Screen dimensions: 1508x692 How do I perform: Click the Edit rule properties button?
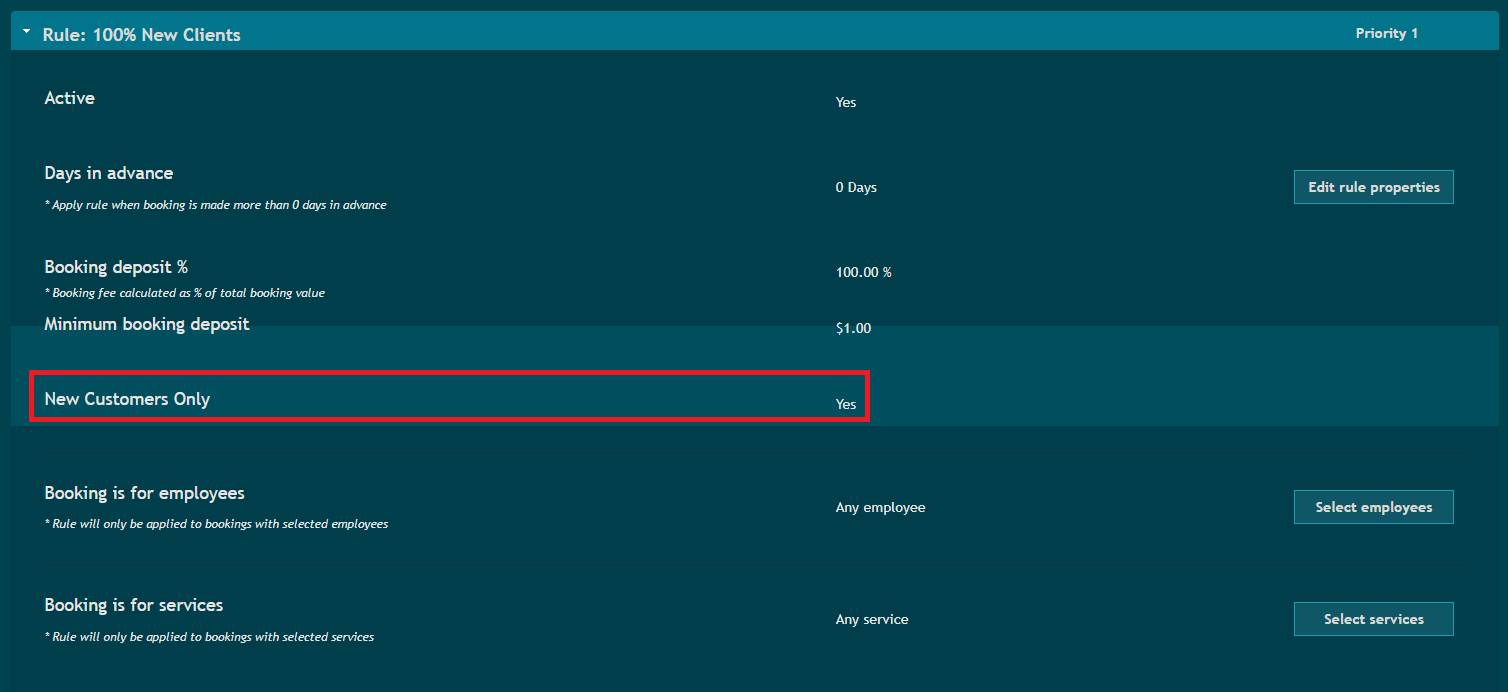tap(1373, 187)
